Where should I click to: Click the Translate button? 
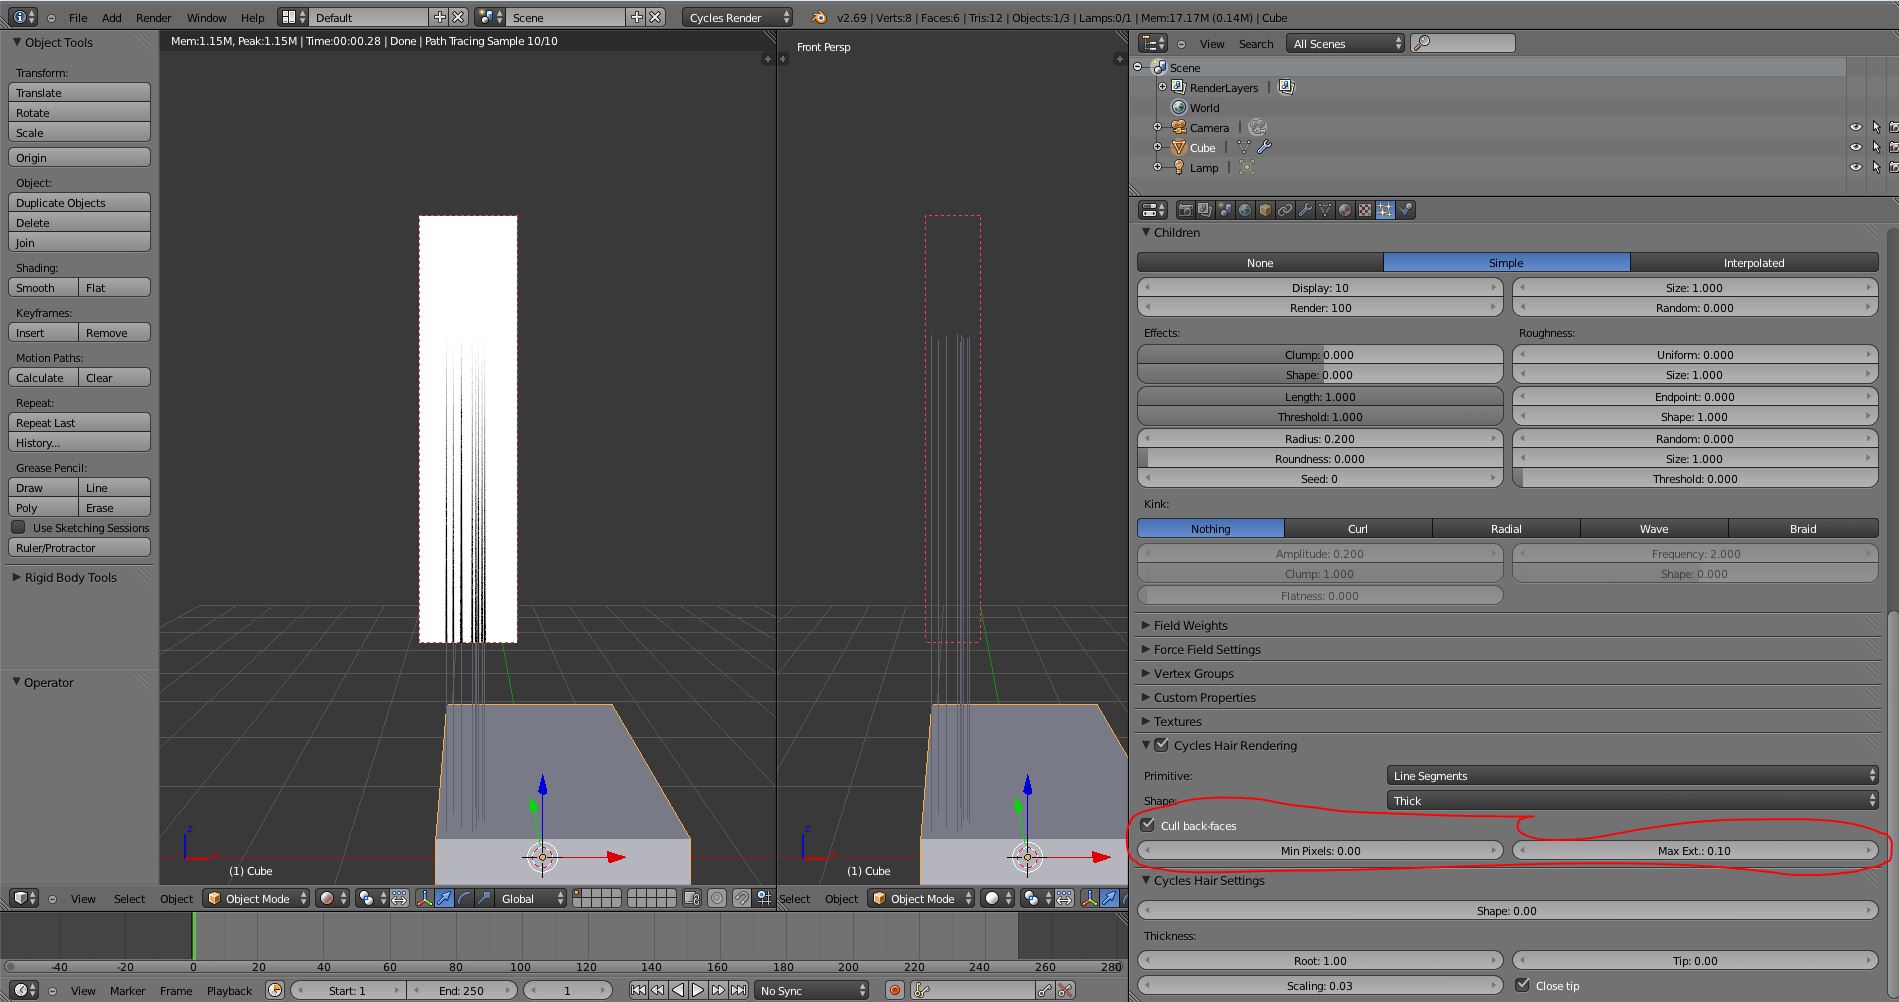coord(79,92)
